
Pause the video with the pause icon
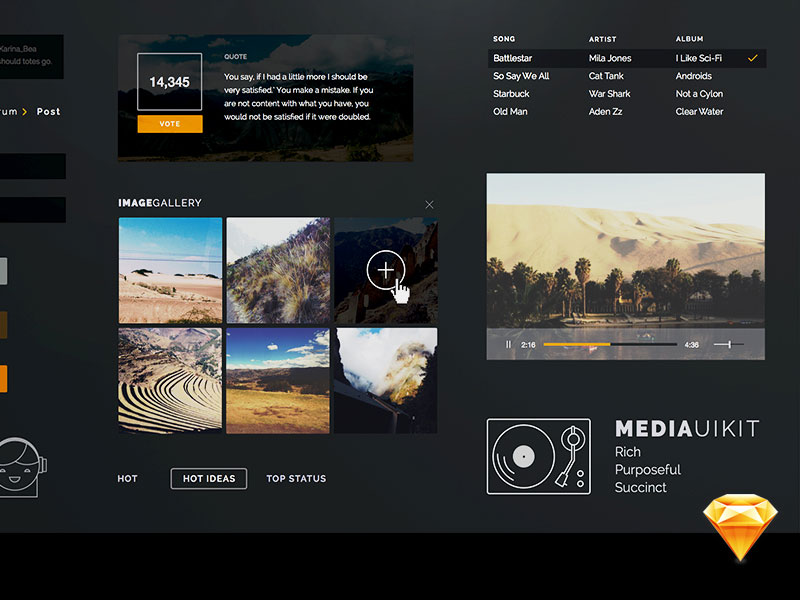pyautogui.click(x=508, y=345)
